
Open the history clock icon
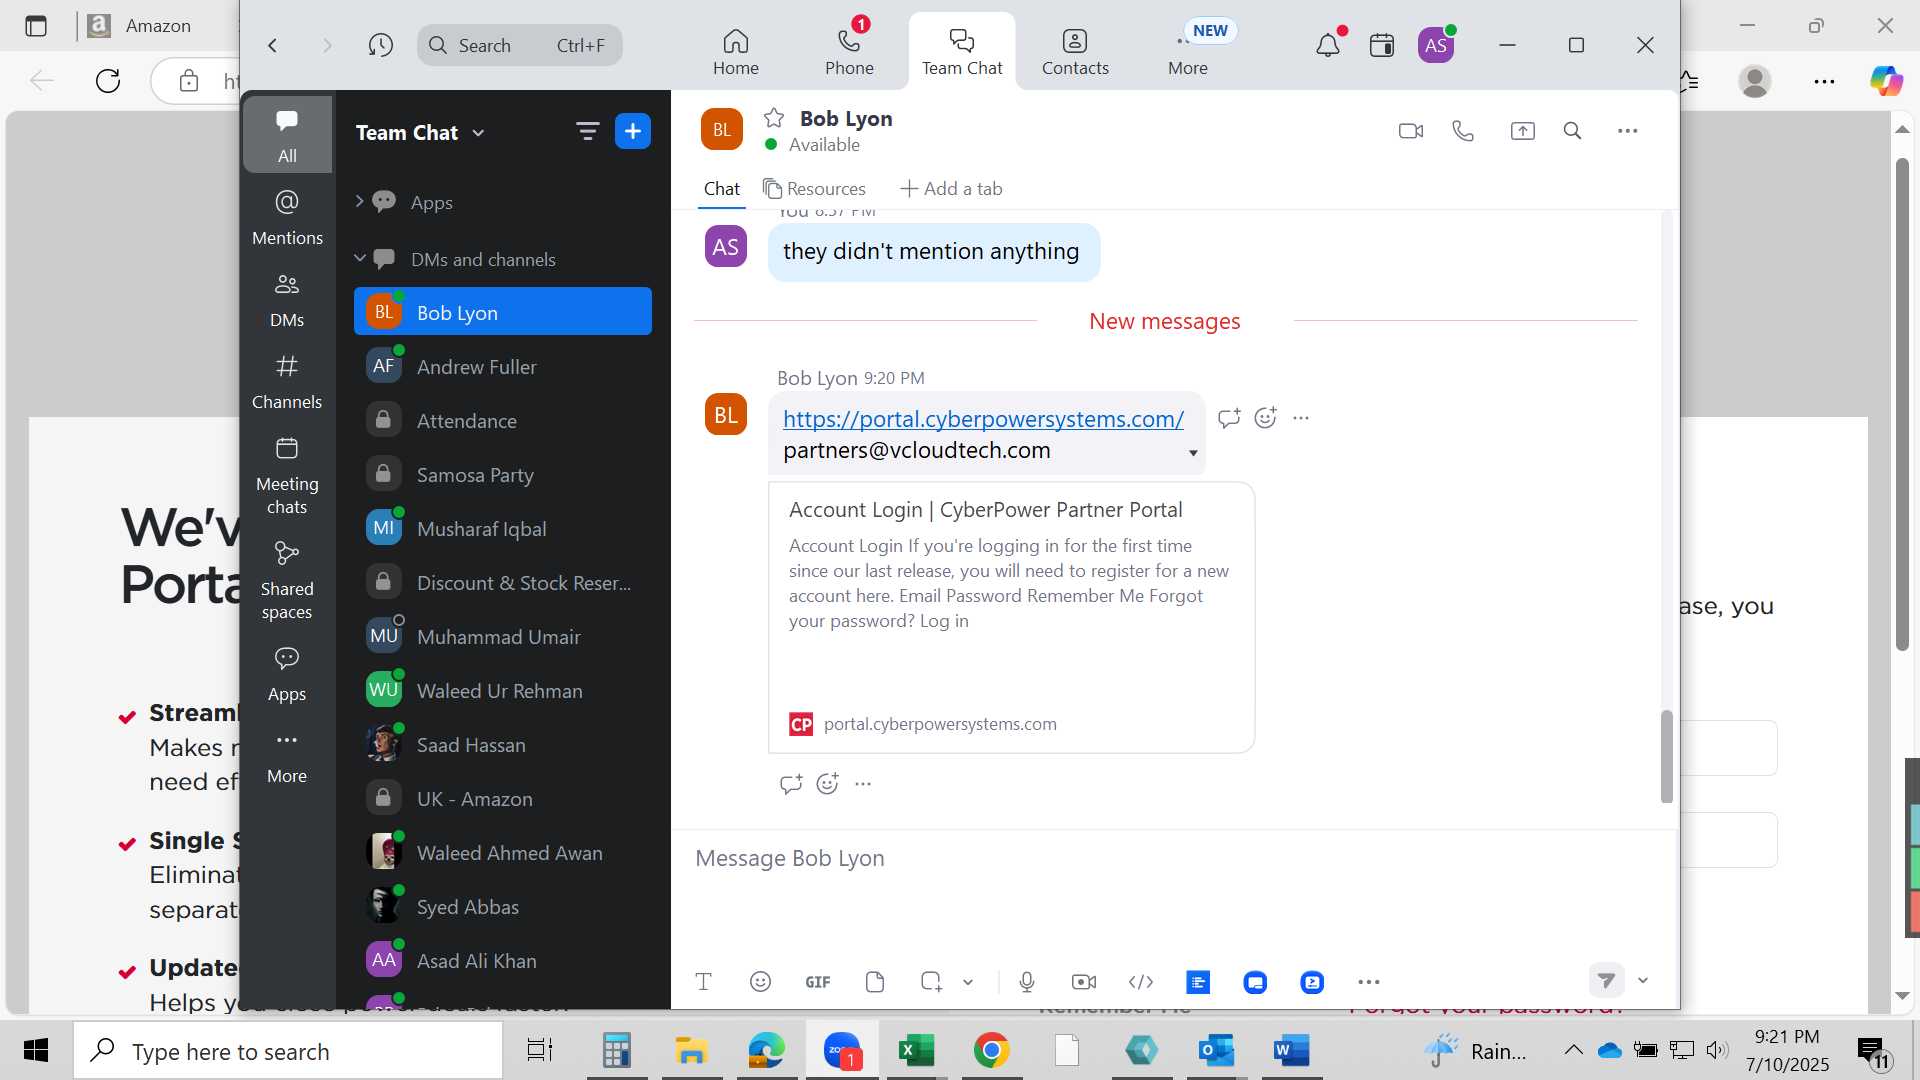(x=380, y=45)
